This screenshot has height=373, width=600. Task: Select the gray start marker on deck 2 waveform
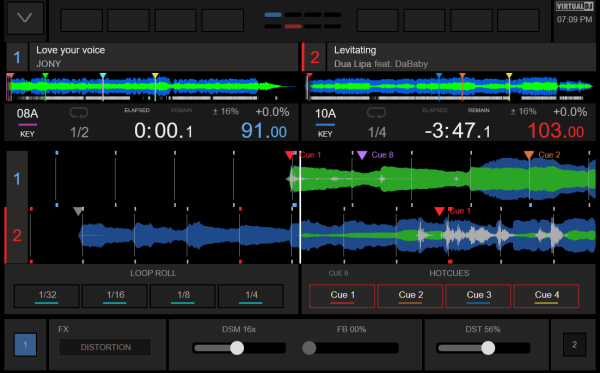click(78, 211)
